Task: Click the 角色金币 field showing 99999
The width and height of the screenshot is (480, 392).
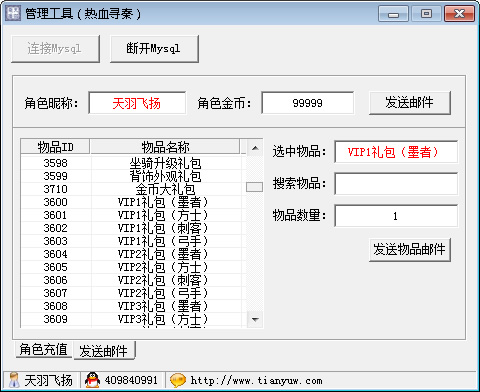Action: click(x=307, y=103)
